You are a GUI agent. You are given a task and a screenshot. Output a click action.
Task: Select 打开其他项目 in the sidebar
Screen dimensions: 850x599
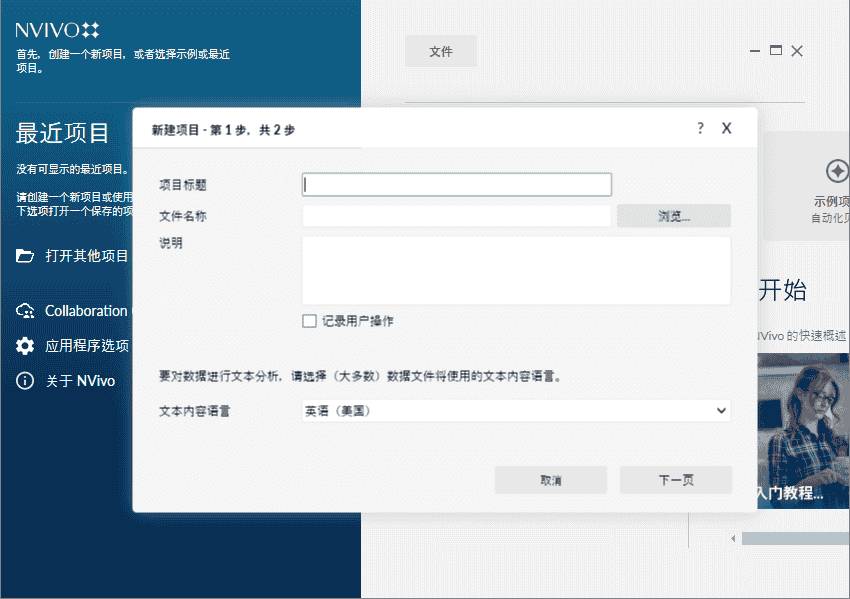point(87,256)
